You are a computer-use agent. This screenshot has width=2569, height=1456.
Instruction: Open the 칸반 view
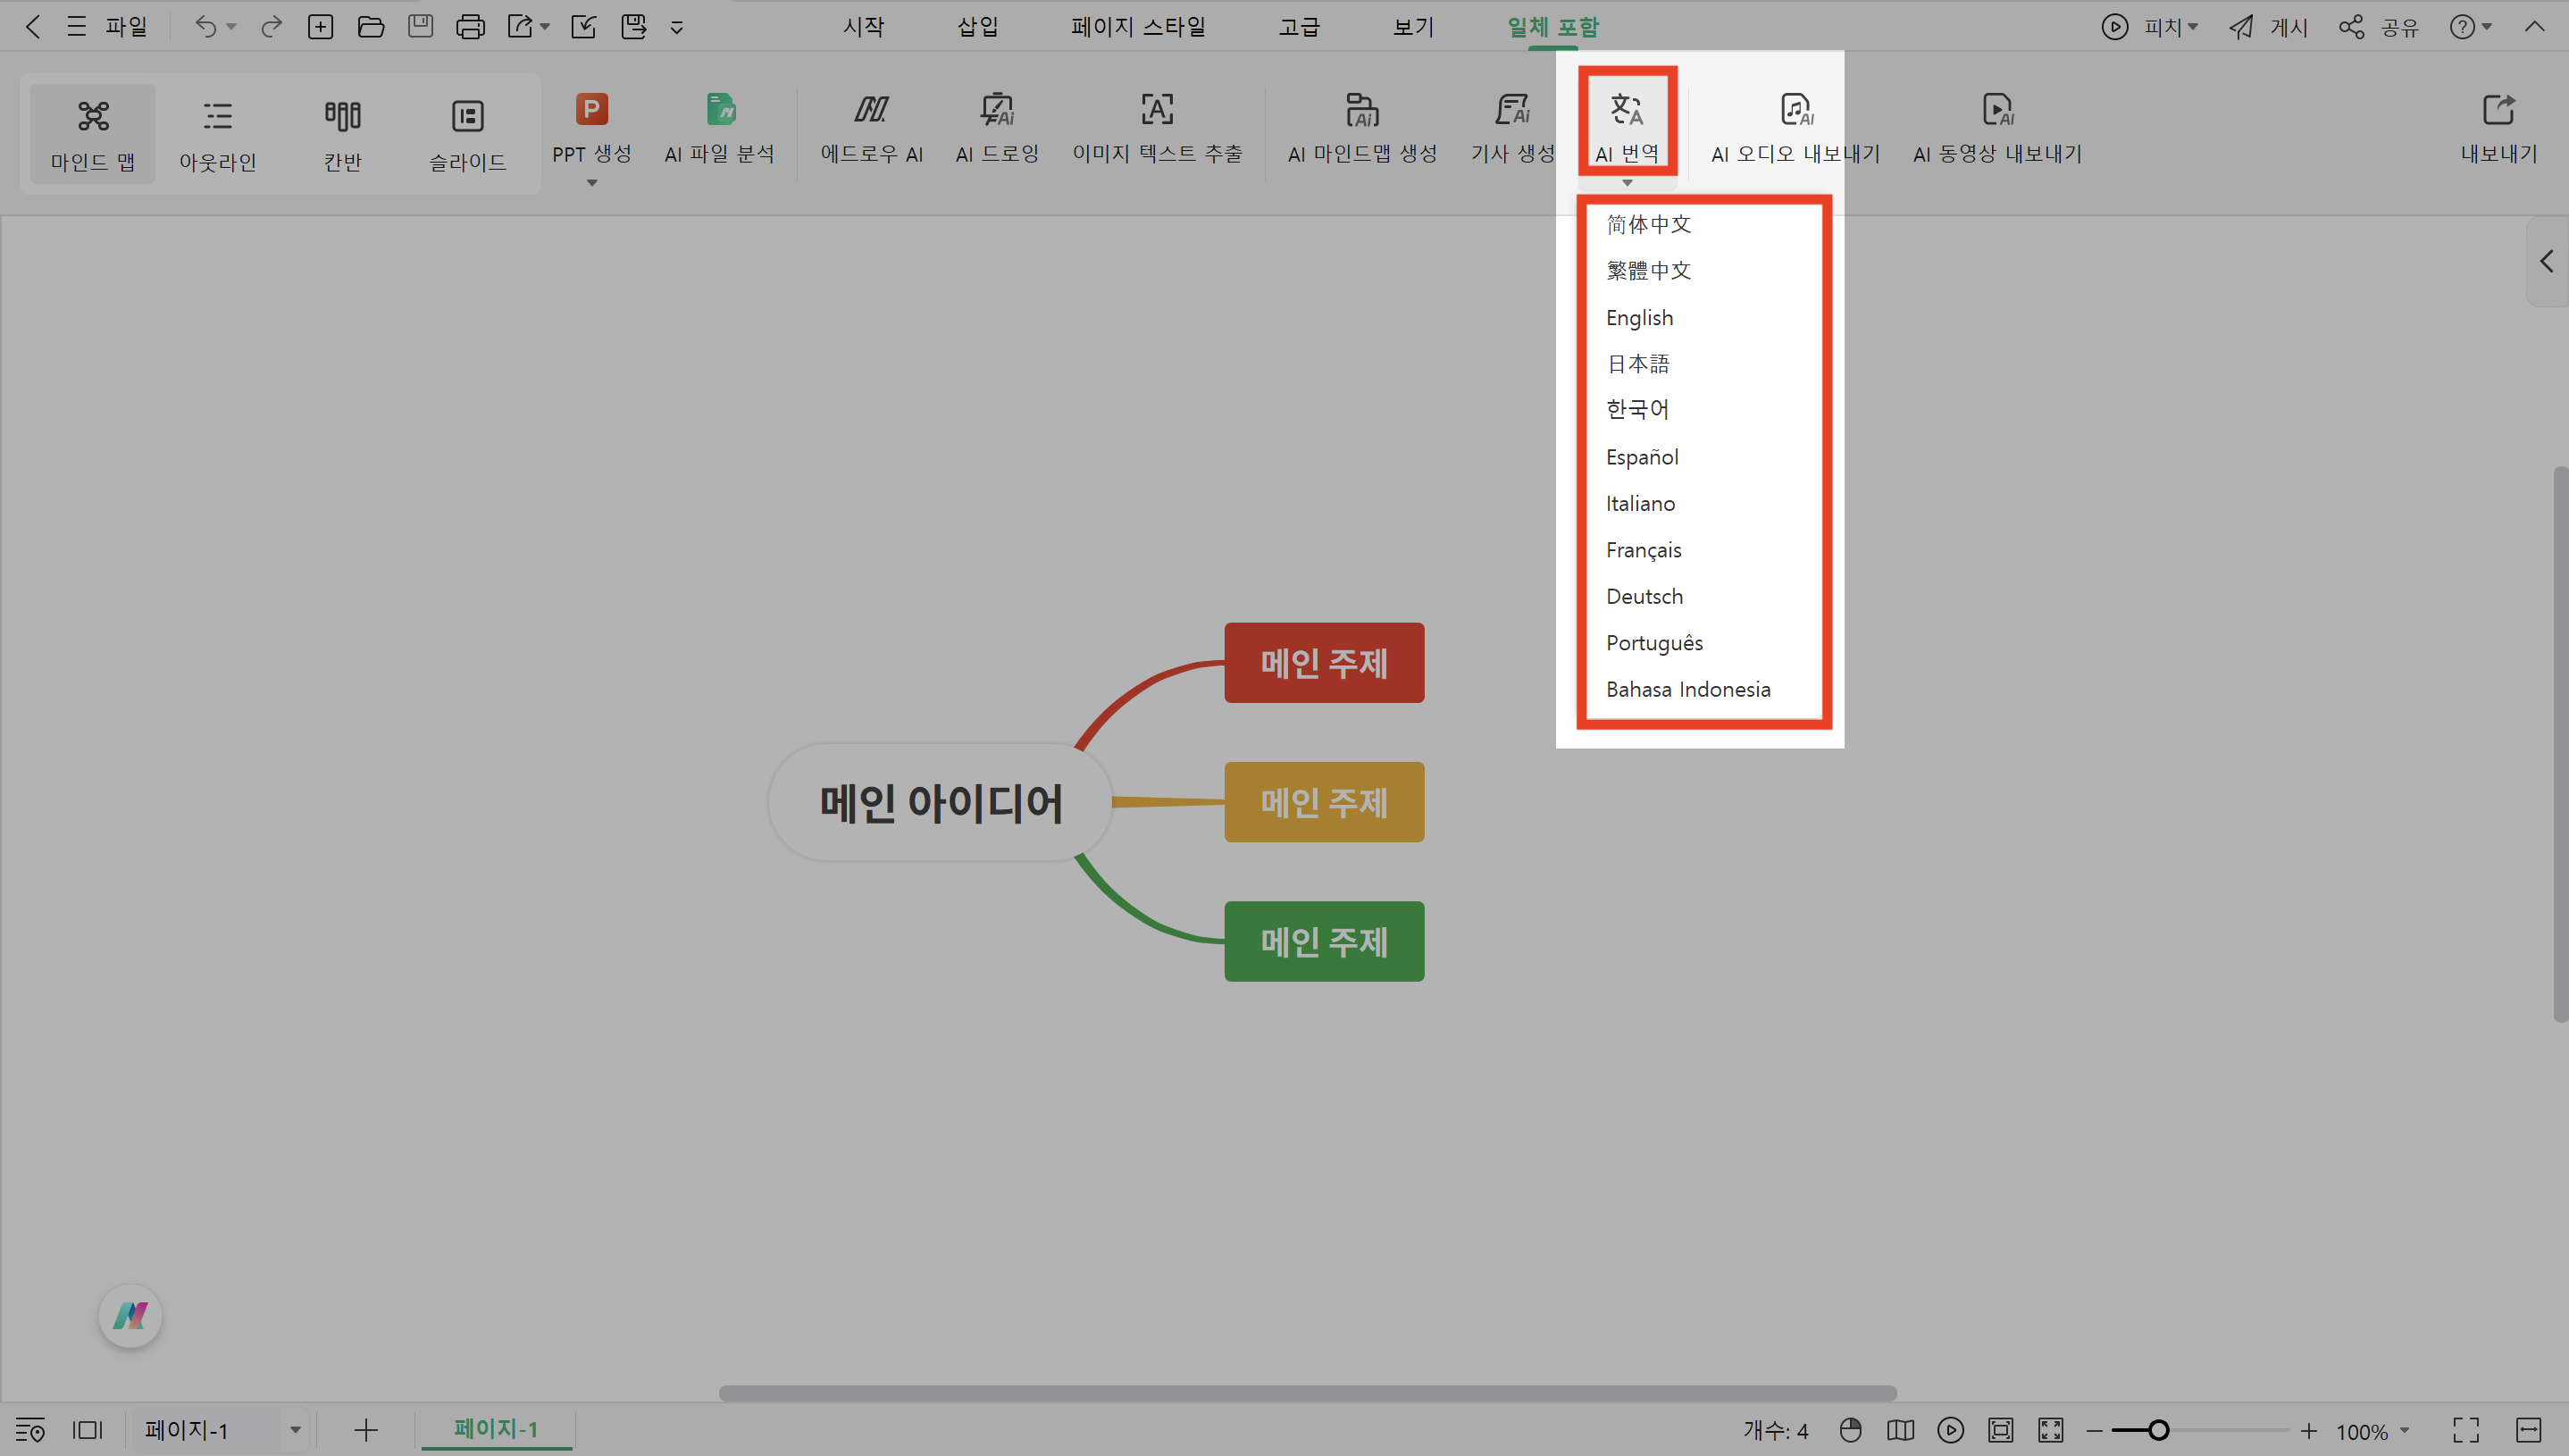tap(342, 132)
